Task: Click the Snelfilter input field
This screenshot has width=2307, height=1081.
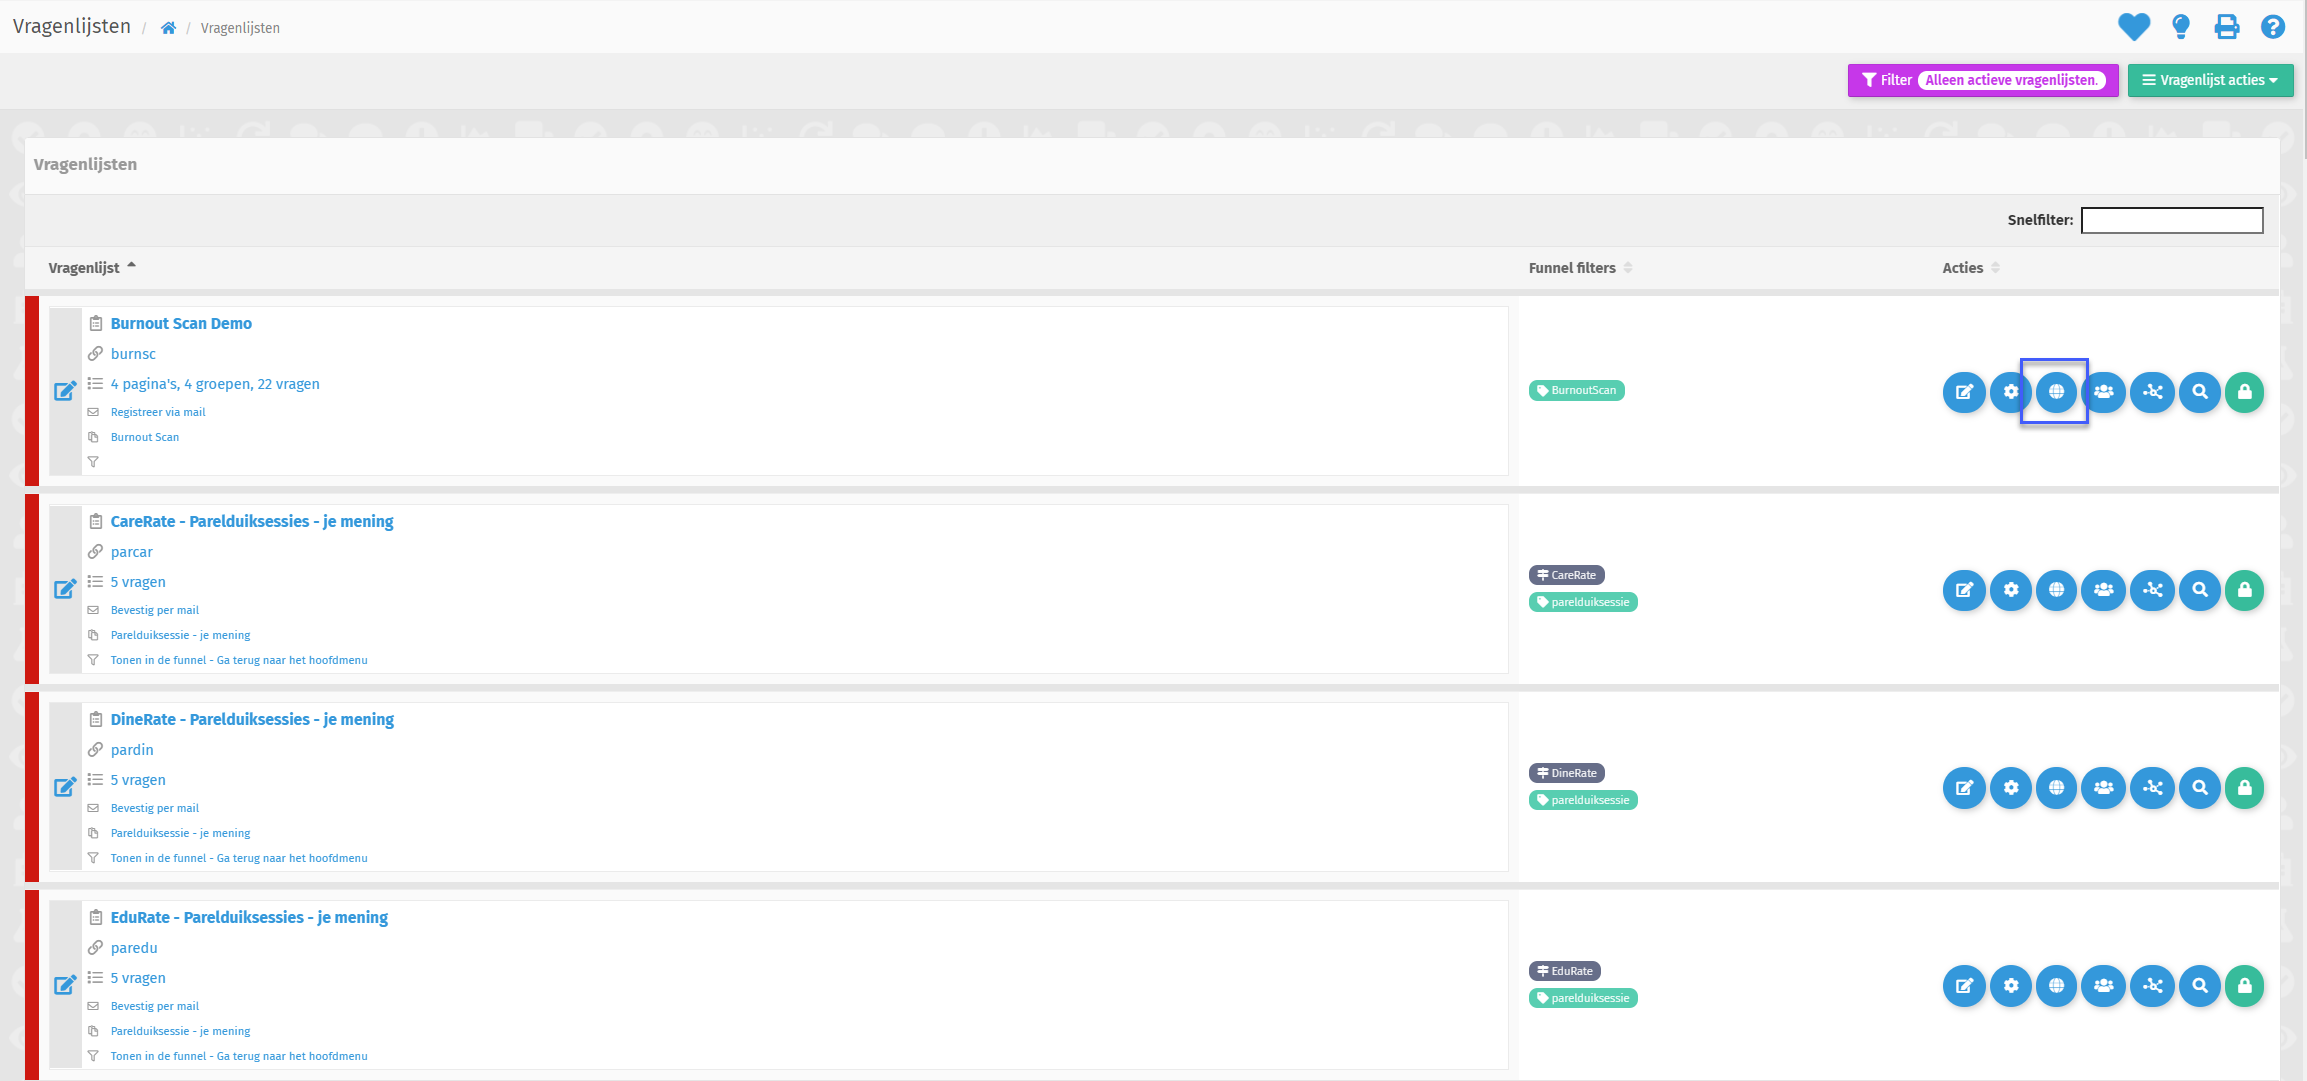Action: click(2171, 220)
